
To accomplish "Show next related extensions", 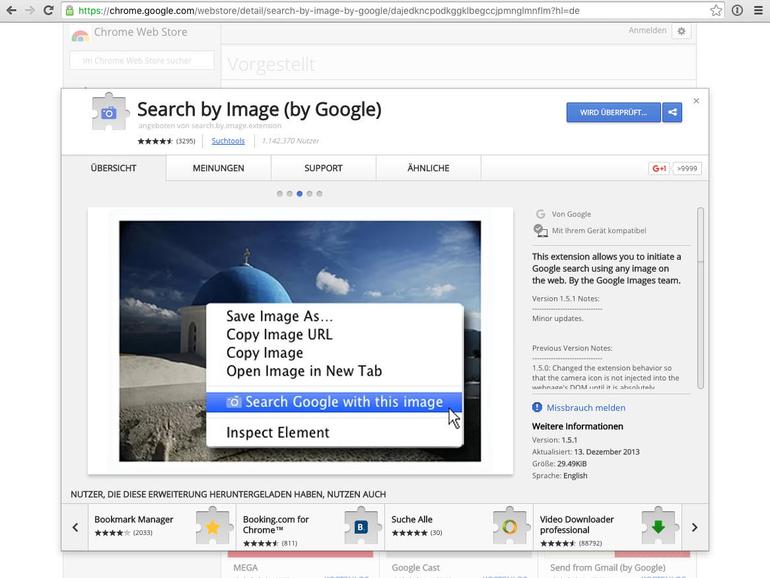I will (x=694, y=527).
